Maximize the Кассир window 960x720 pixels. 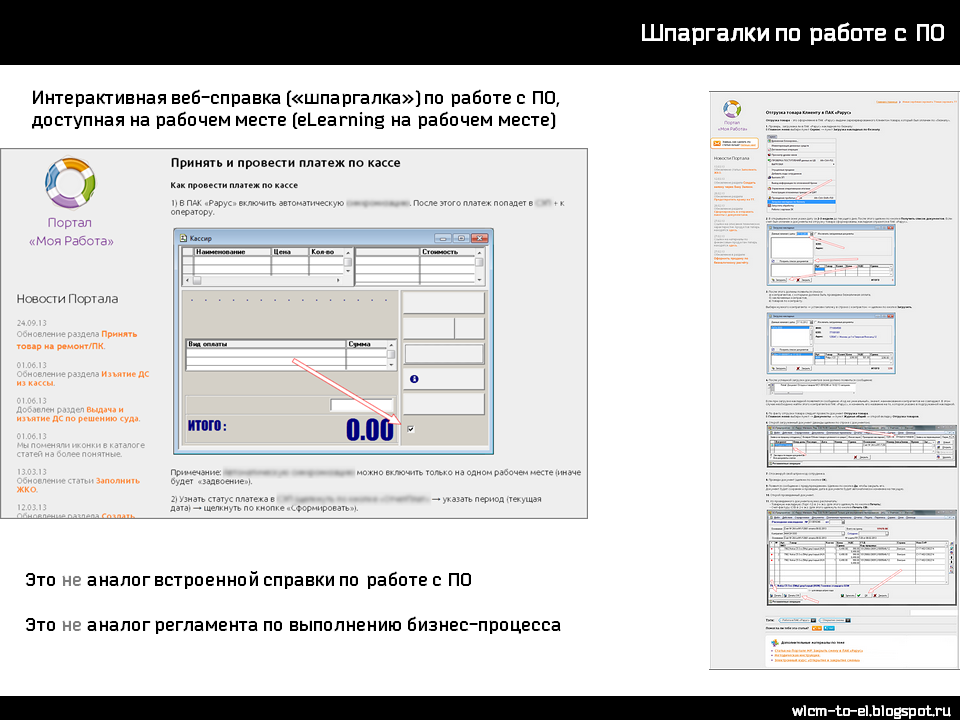click(461, 238)
